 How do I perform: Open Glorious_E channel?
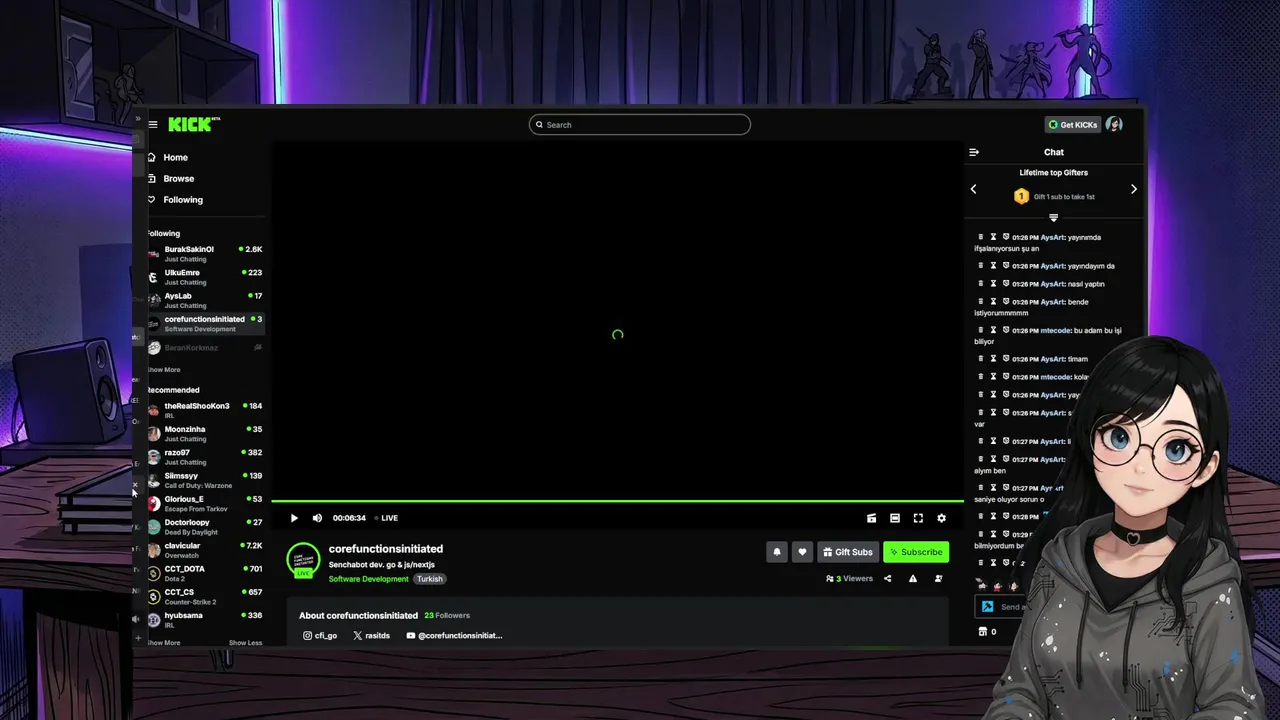point(205,503)
